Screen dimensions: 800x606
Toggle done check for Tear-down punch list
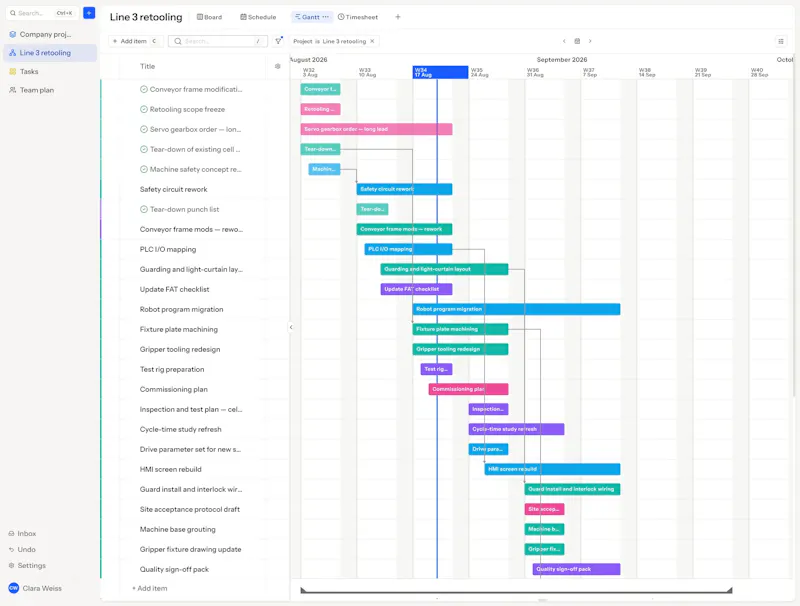144,210
